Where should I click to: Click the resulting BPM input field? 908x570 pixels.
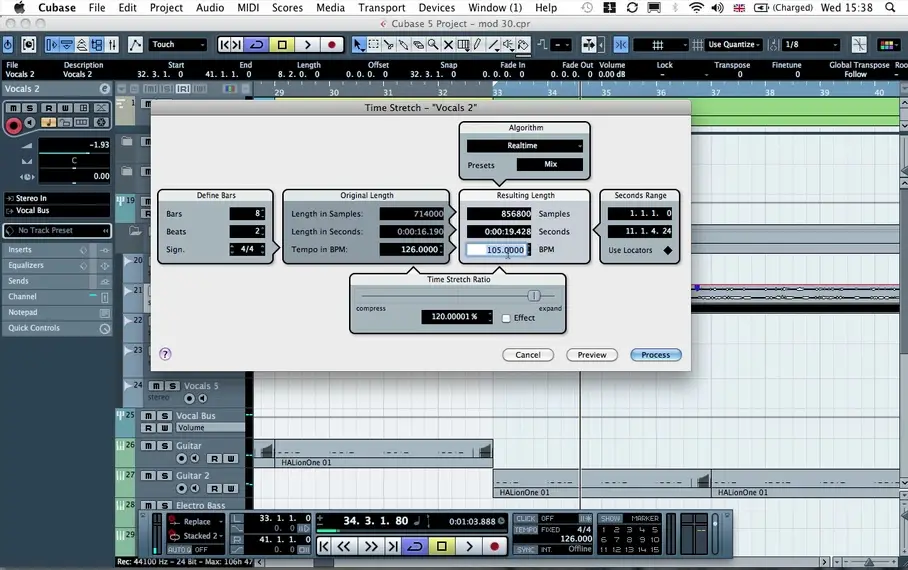[498, 250]
